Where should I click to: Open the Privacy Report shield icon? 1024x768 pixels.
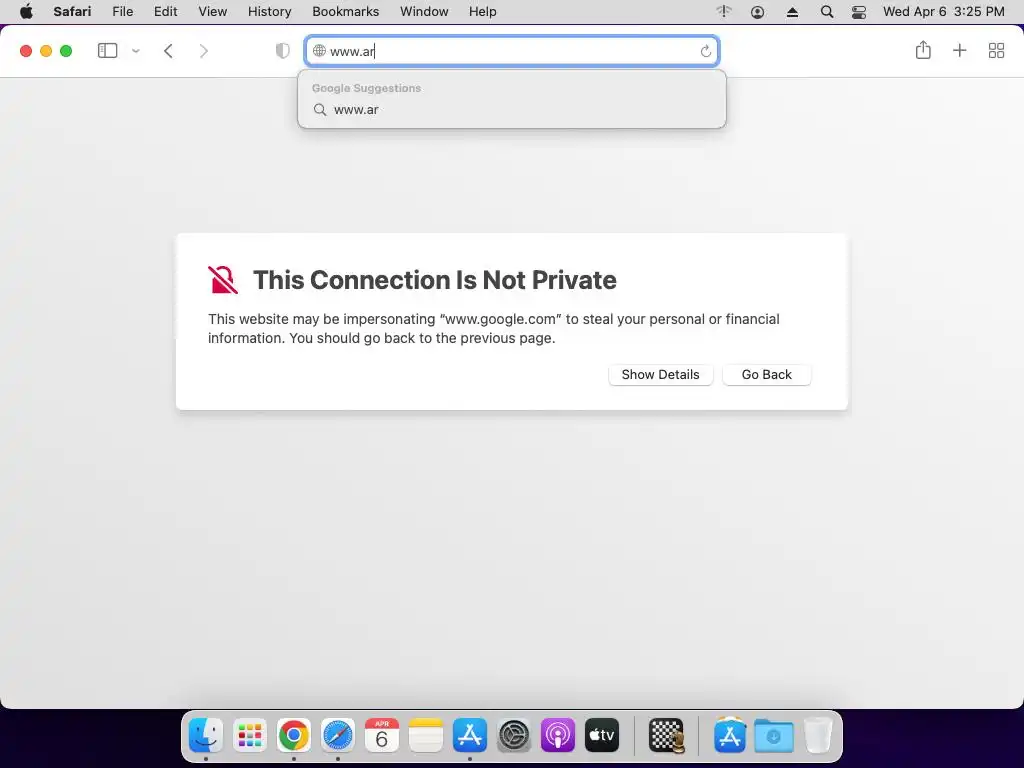[282, 51]
